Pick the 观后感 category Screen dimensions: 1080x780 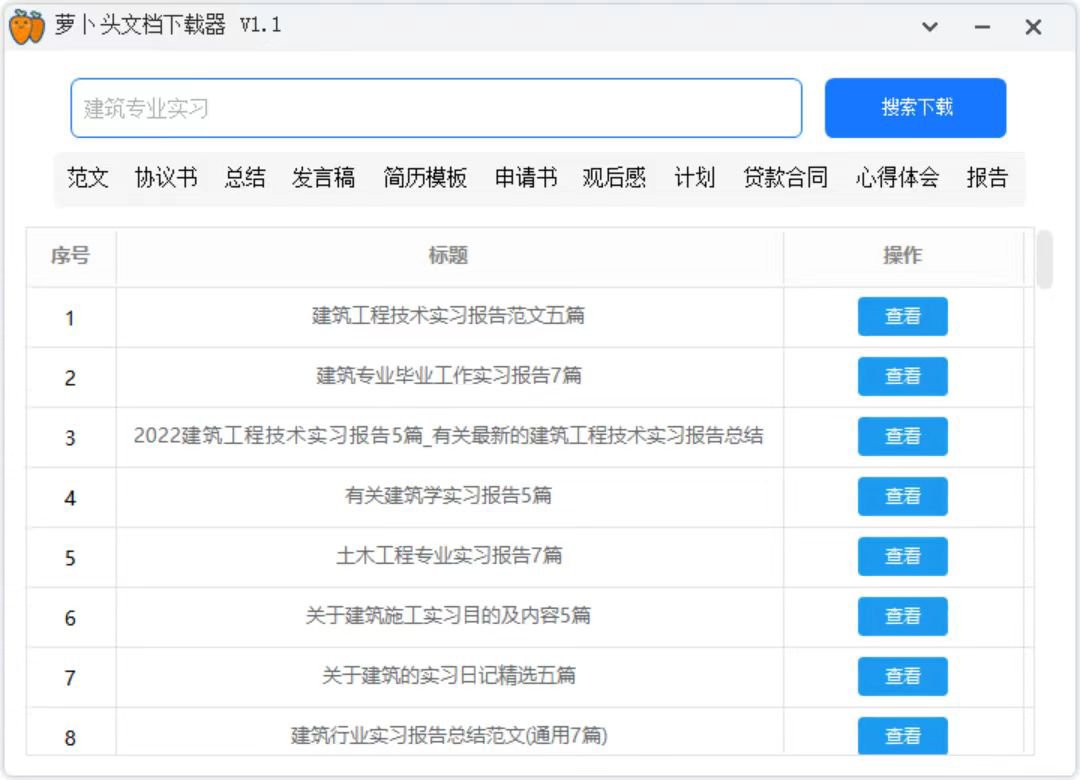click(x=614, y=178)
